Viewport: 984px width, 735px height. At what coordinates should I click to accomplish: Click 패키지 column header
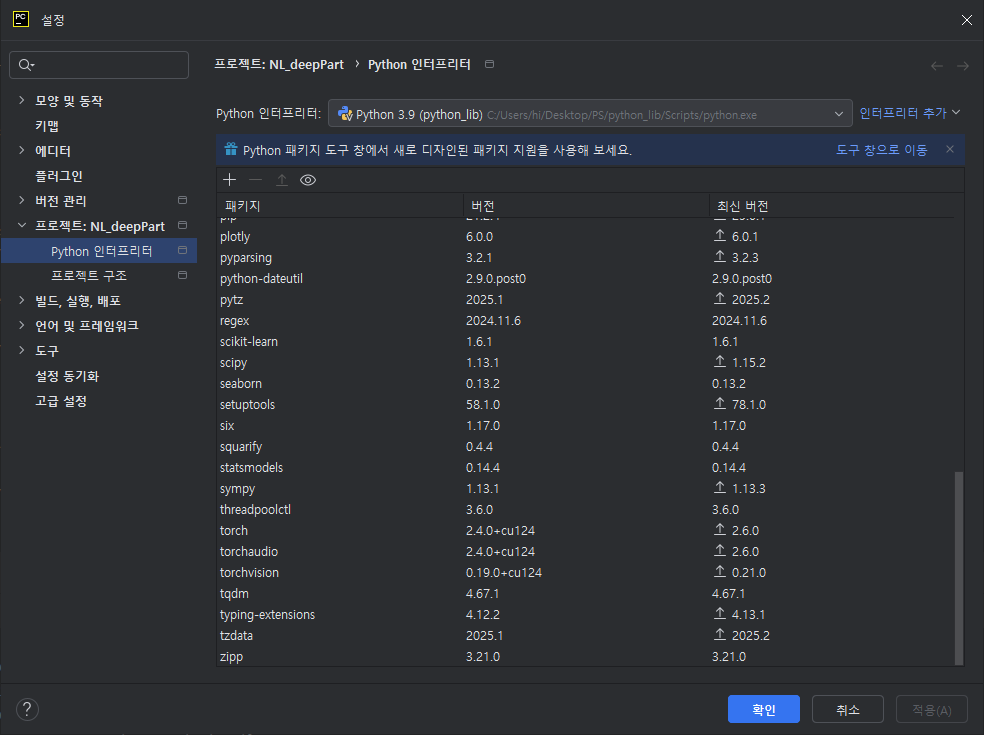pos(340,206)
